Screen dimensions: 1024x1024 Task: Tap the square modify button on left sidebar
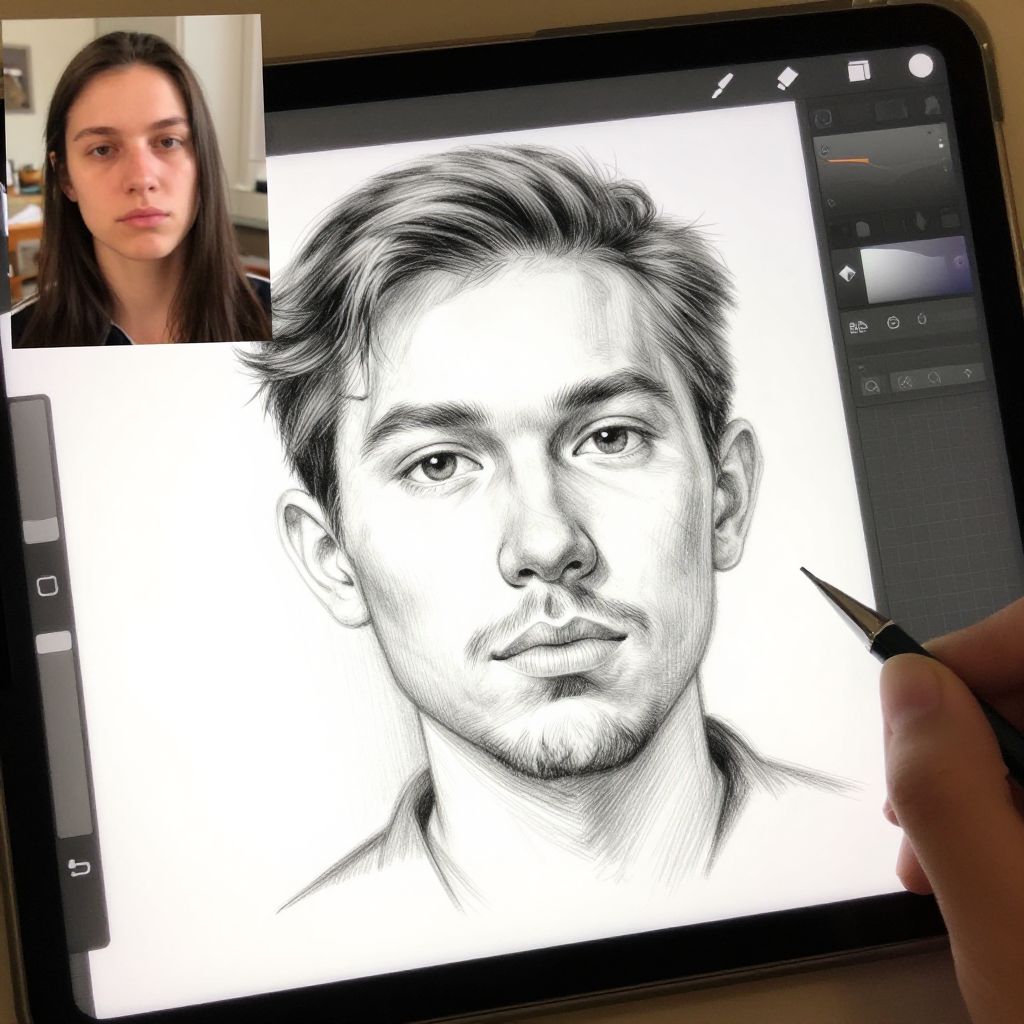47,586
